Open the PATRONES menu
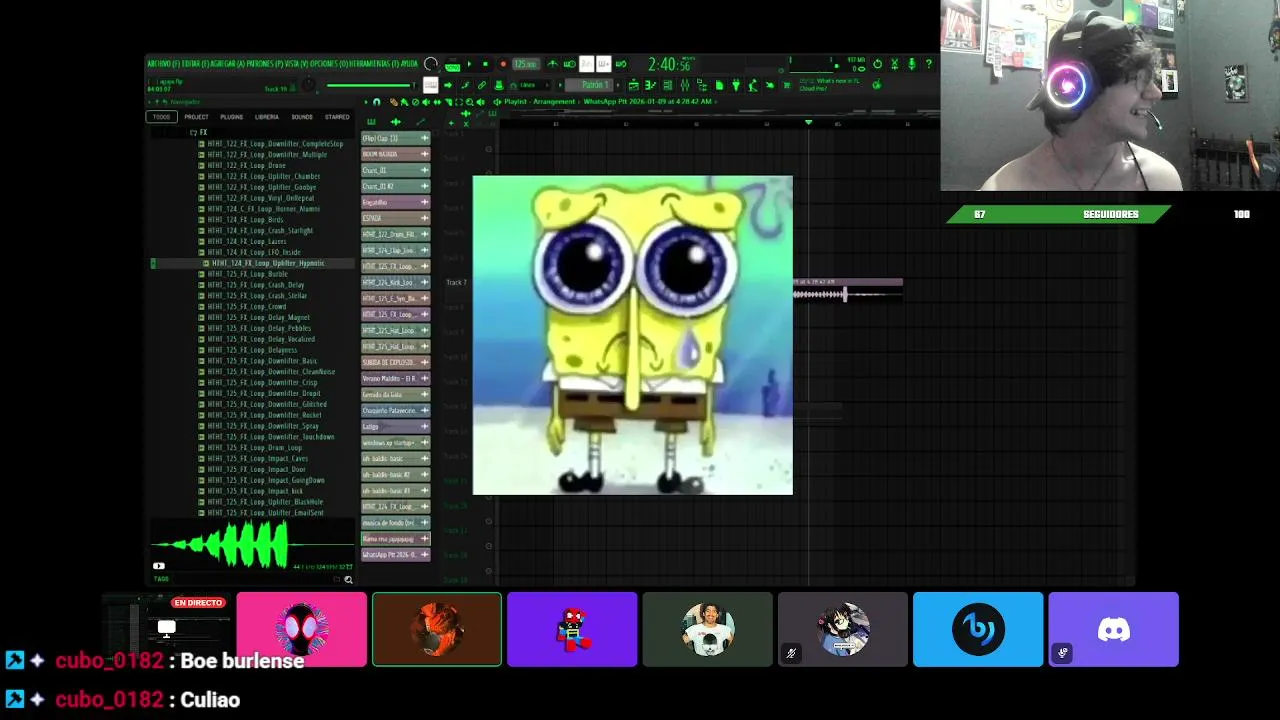1280x720 pixels. coord(265,64)
